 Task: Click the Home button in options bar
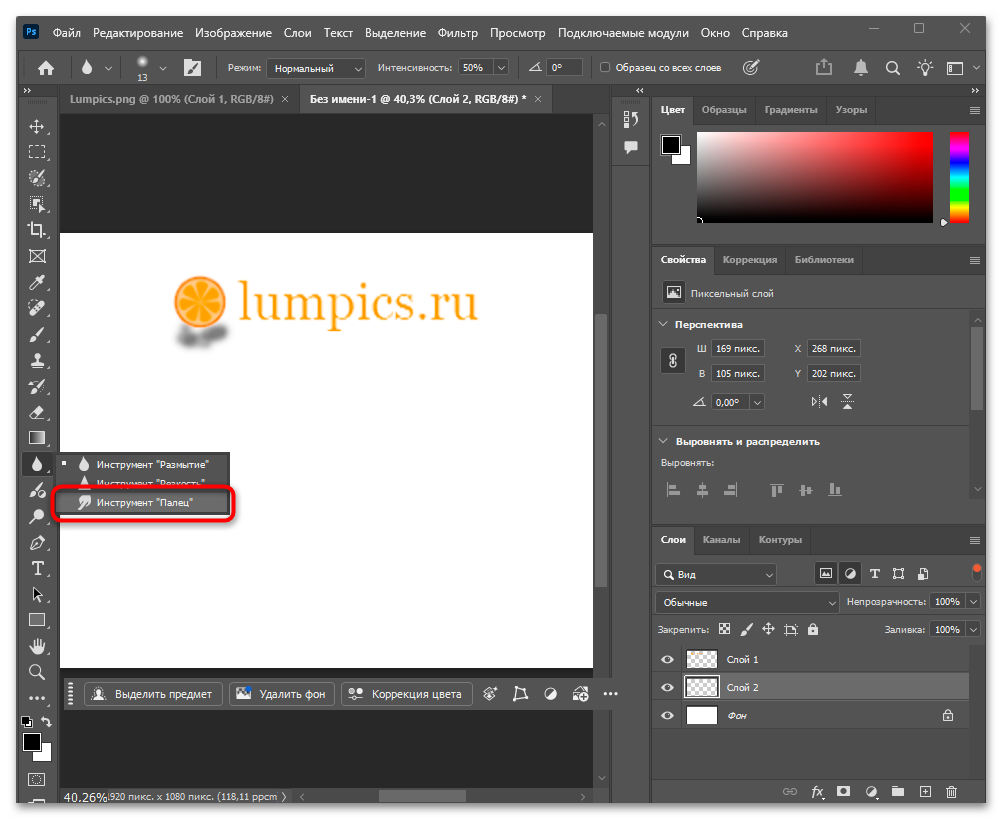pos(46,68)
